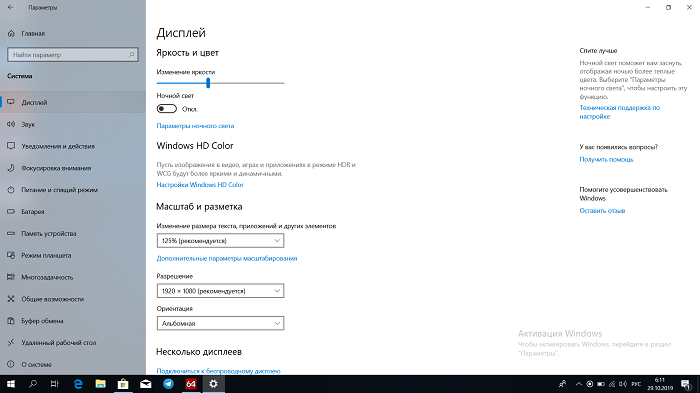Click the battery tray icon
Screen dimensions: 700x393
pos(601,384)
